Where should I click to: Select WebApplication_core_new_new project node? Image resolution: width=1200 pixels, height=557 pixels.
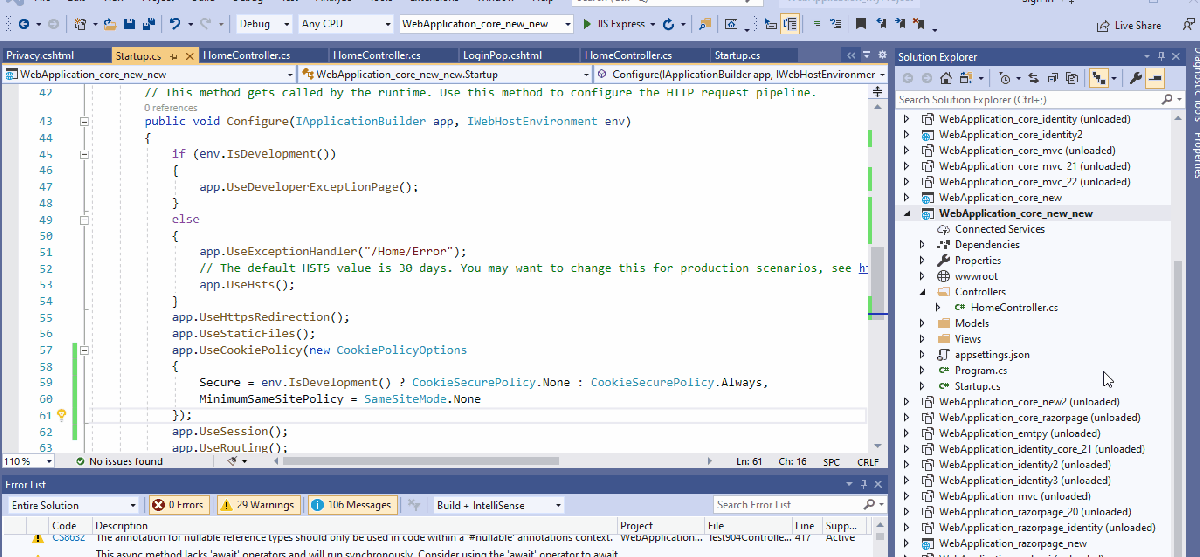click(x=1015, y=213)
